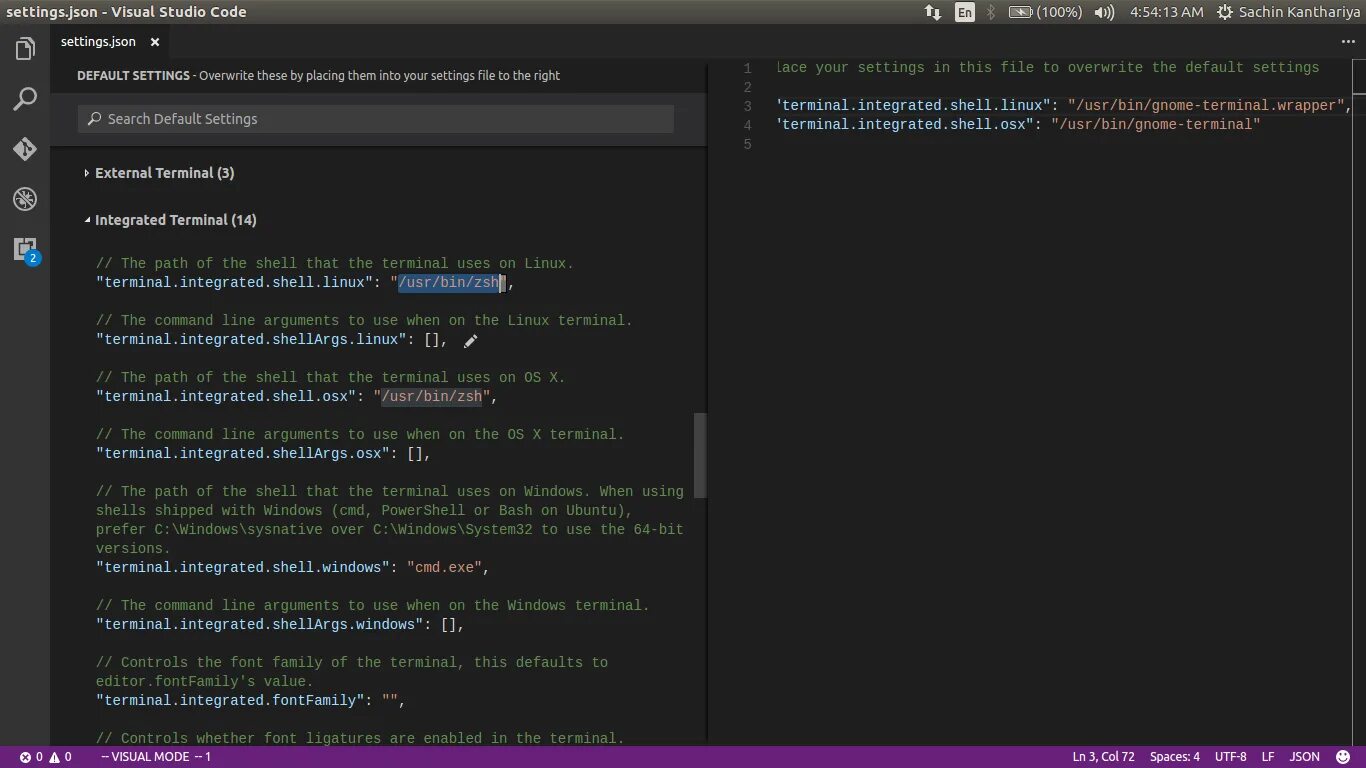The width and height of the screenshot is (1366, 768).
Task: Close the settings.json tab
Action: [155, 42]
